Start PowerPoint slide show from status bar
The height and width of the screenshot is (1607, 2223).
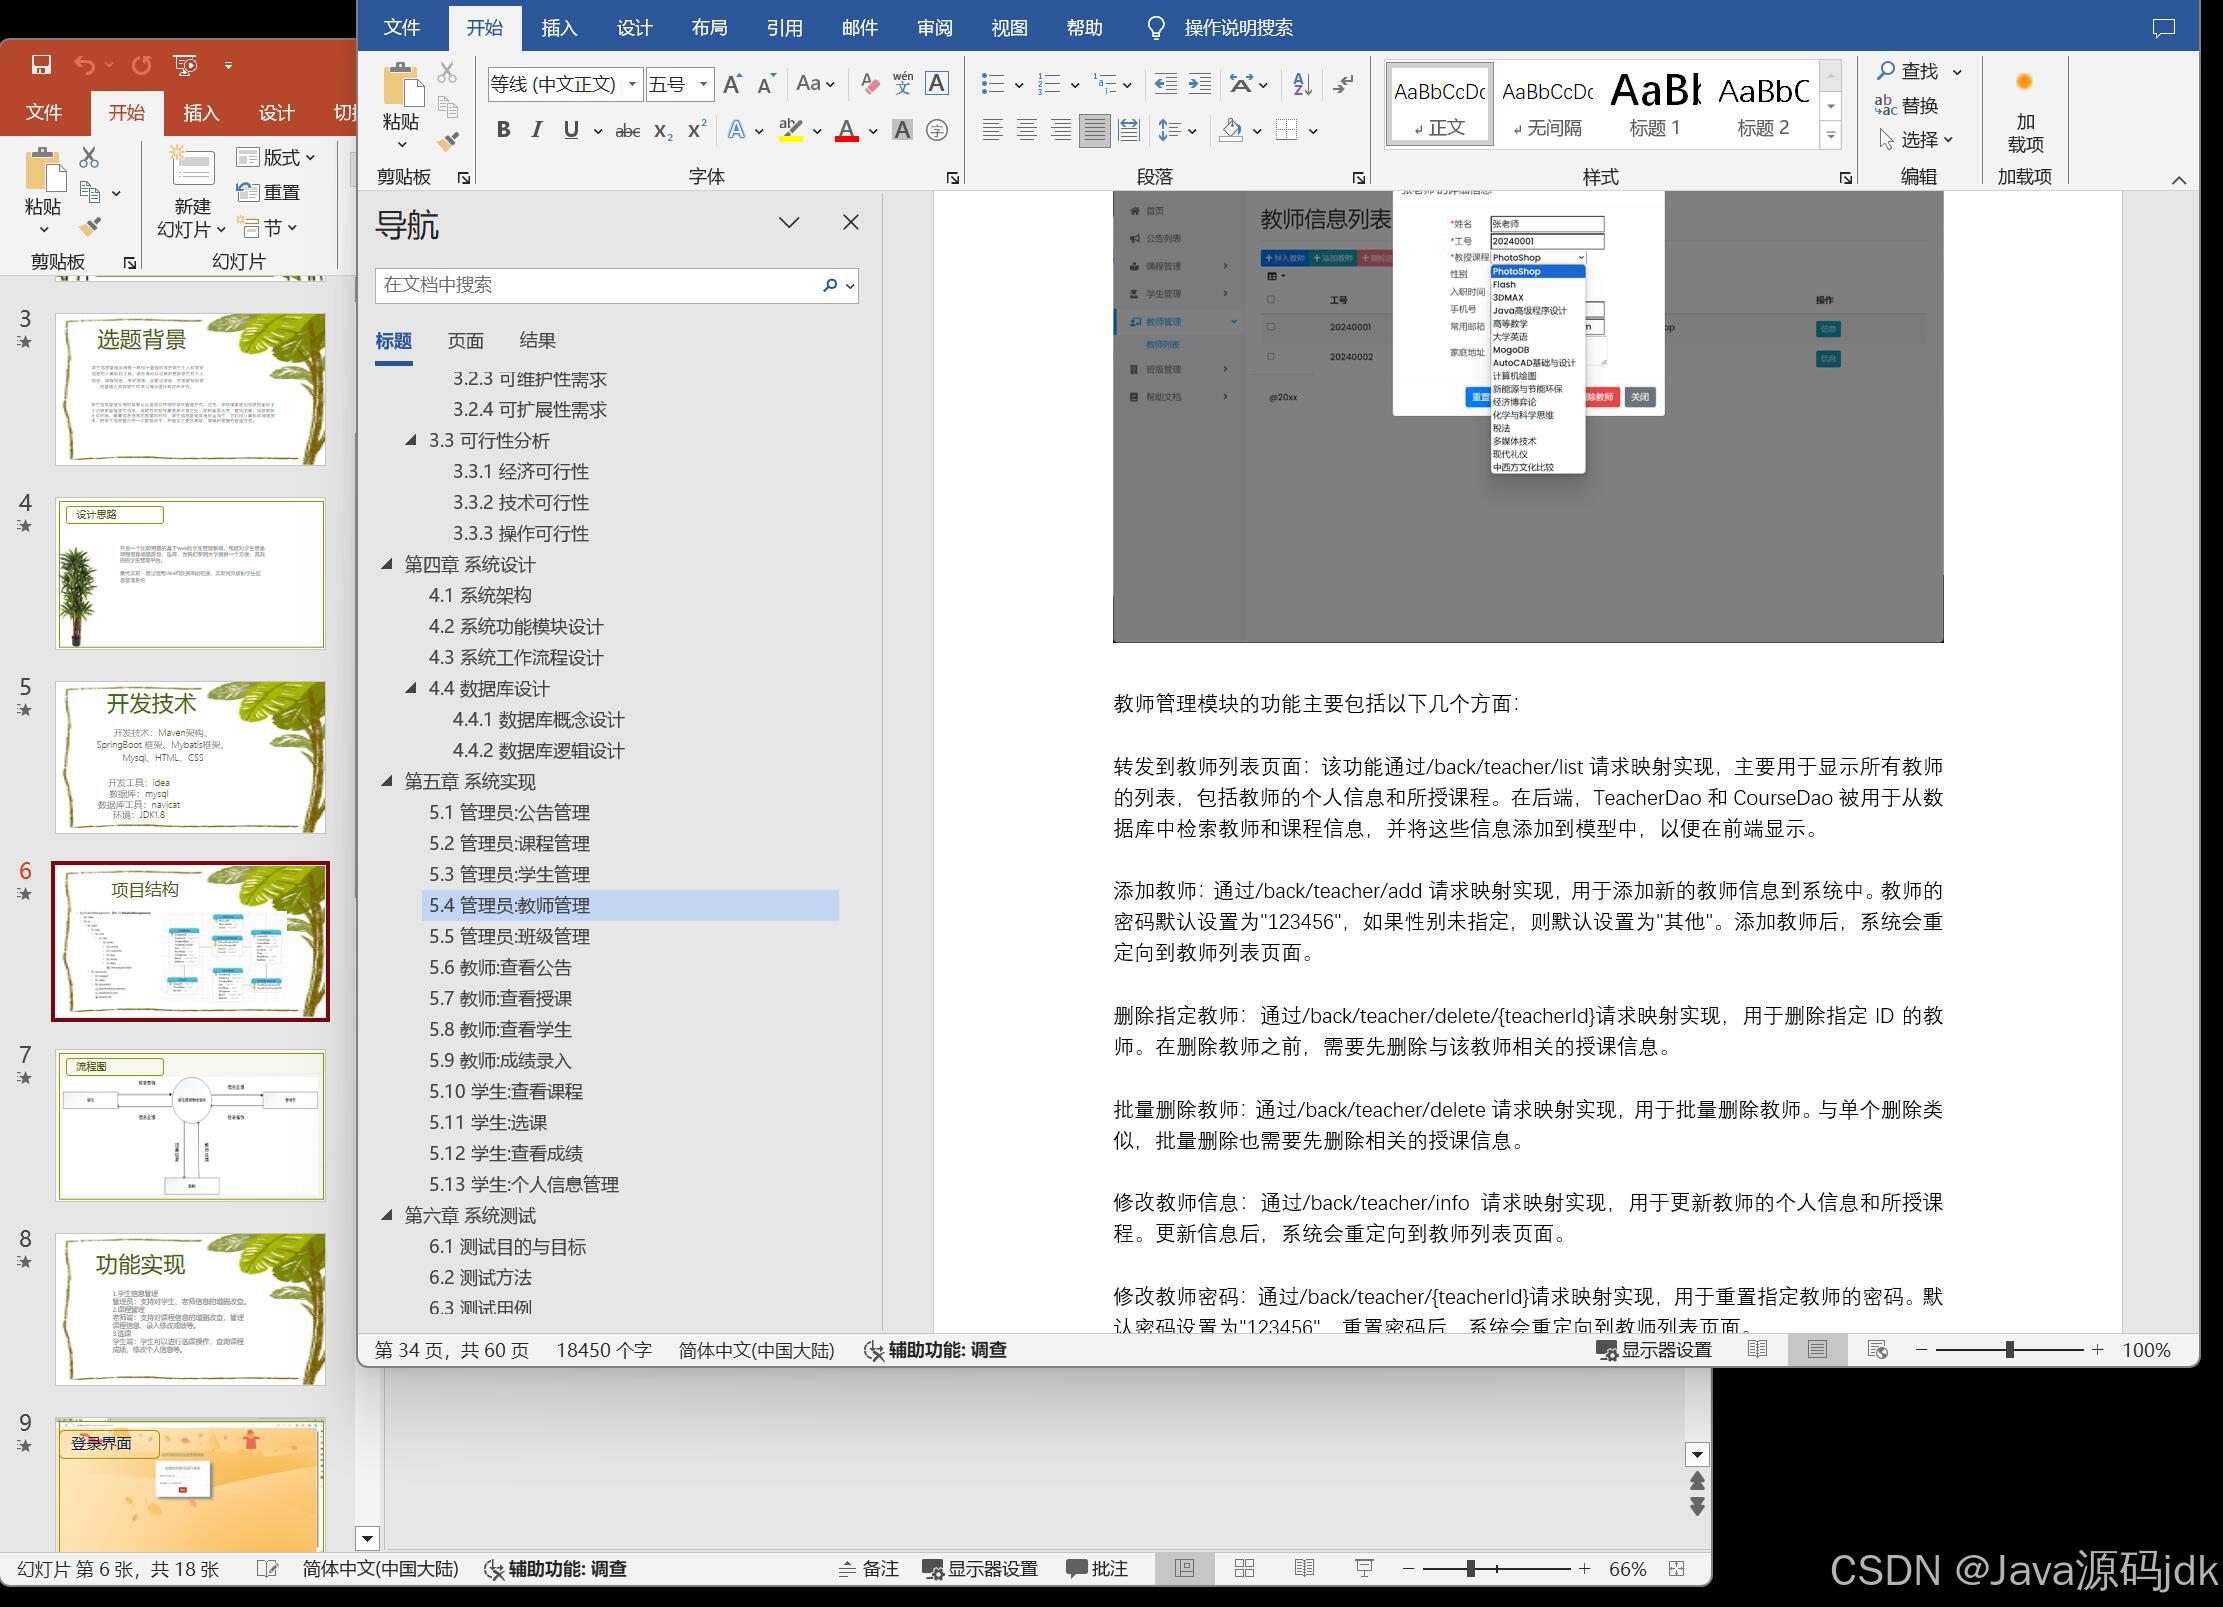pyautogui.click(x=1364, y=1568)
